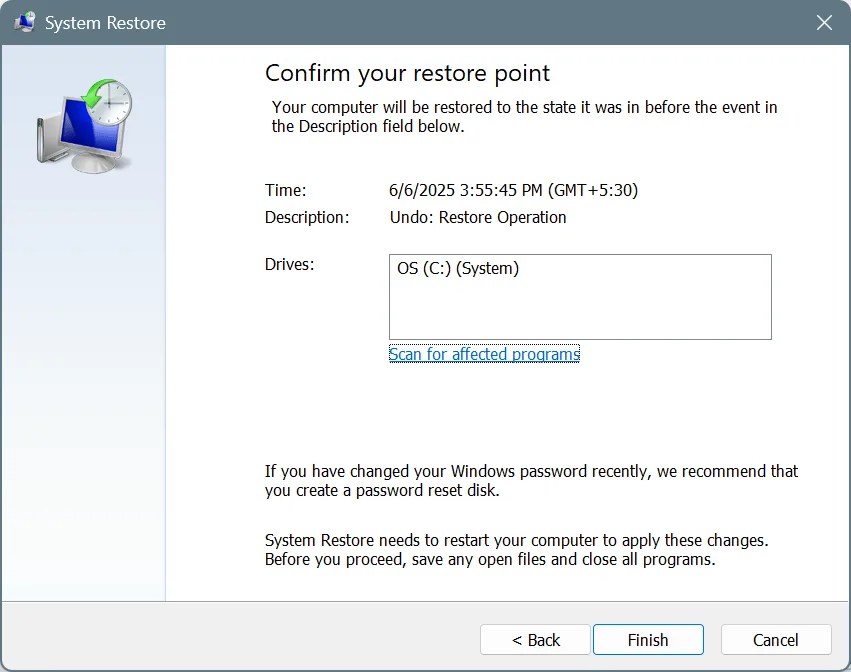Select OS (C:) (System) drive entry
The height and width of the screenshot is (672, 851).
458,268
